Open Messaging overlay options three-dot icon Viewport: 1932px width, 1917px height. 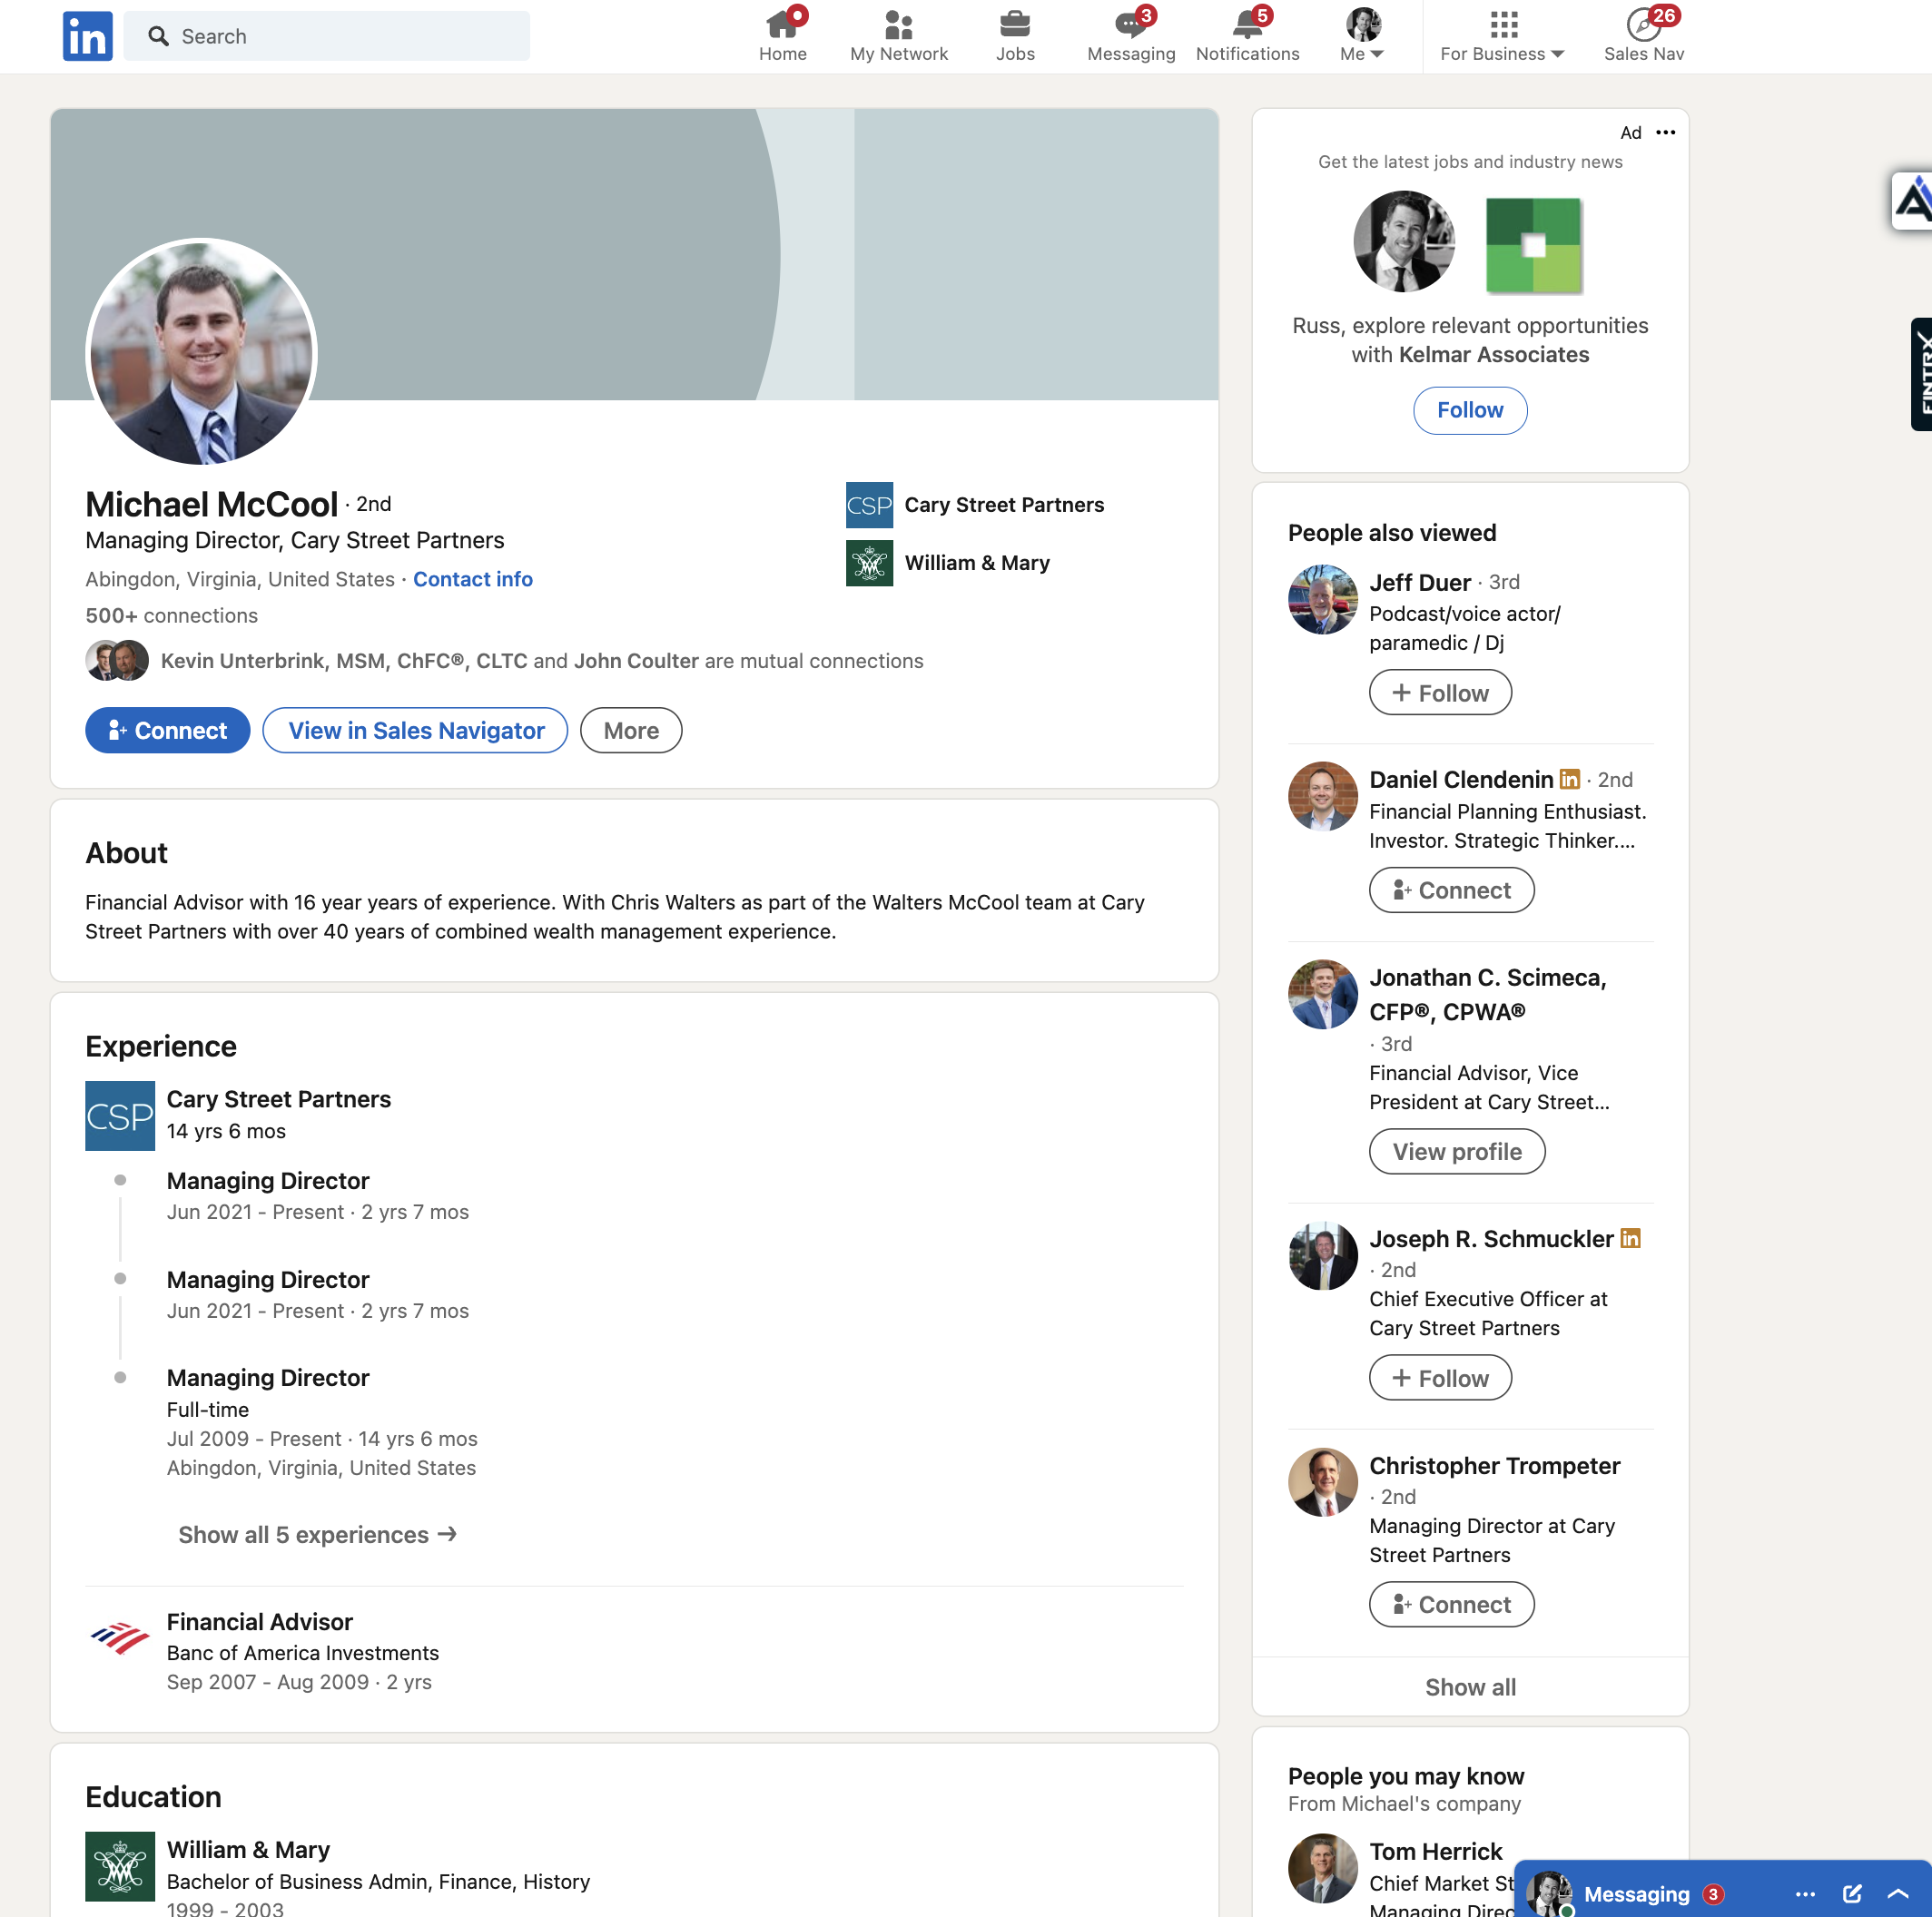click(x=1805, y=1894)
